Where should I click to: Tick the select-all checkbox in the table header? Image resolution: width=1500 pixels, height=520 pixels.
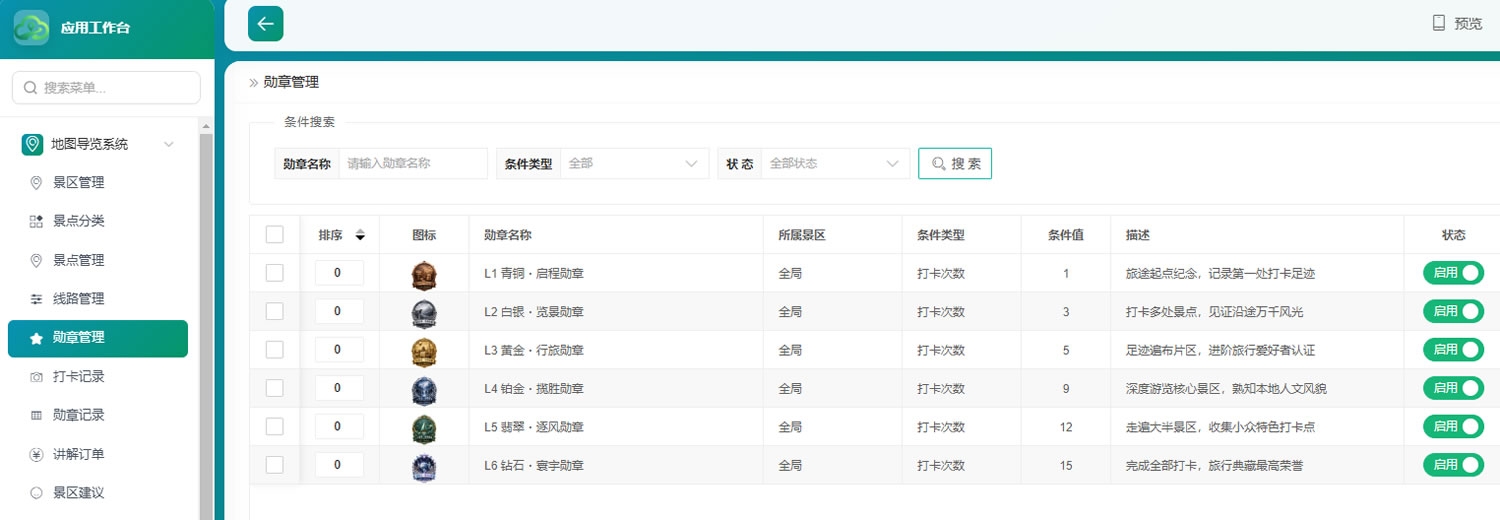[275, 235]
